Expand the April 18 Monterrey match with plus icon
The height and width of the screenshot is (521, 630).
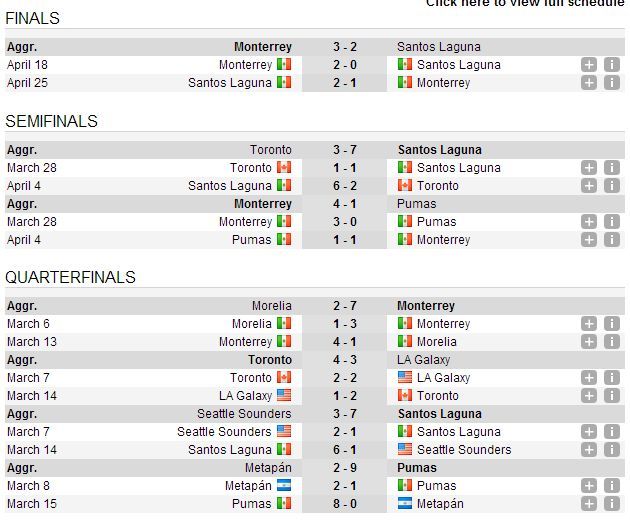589,65
